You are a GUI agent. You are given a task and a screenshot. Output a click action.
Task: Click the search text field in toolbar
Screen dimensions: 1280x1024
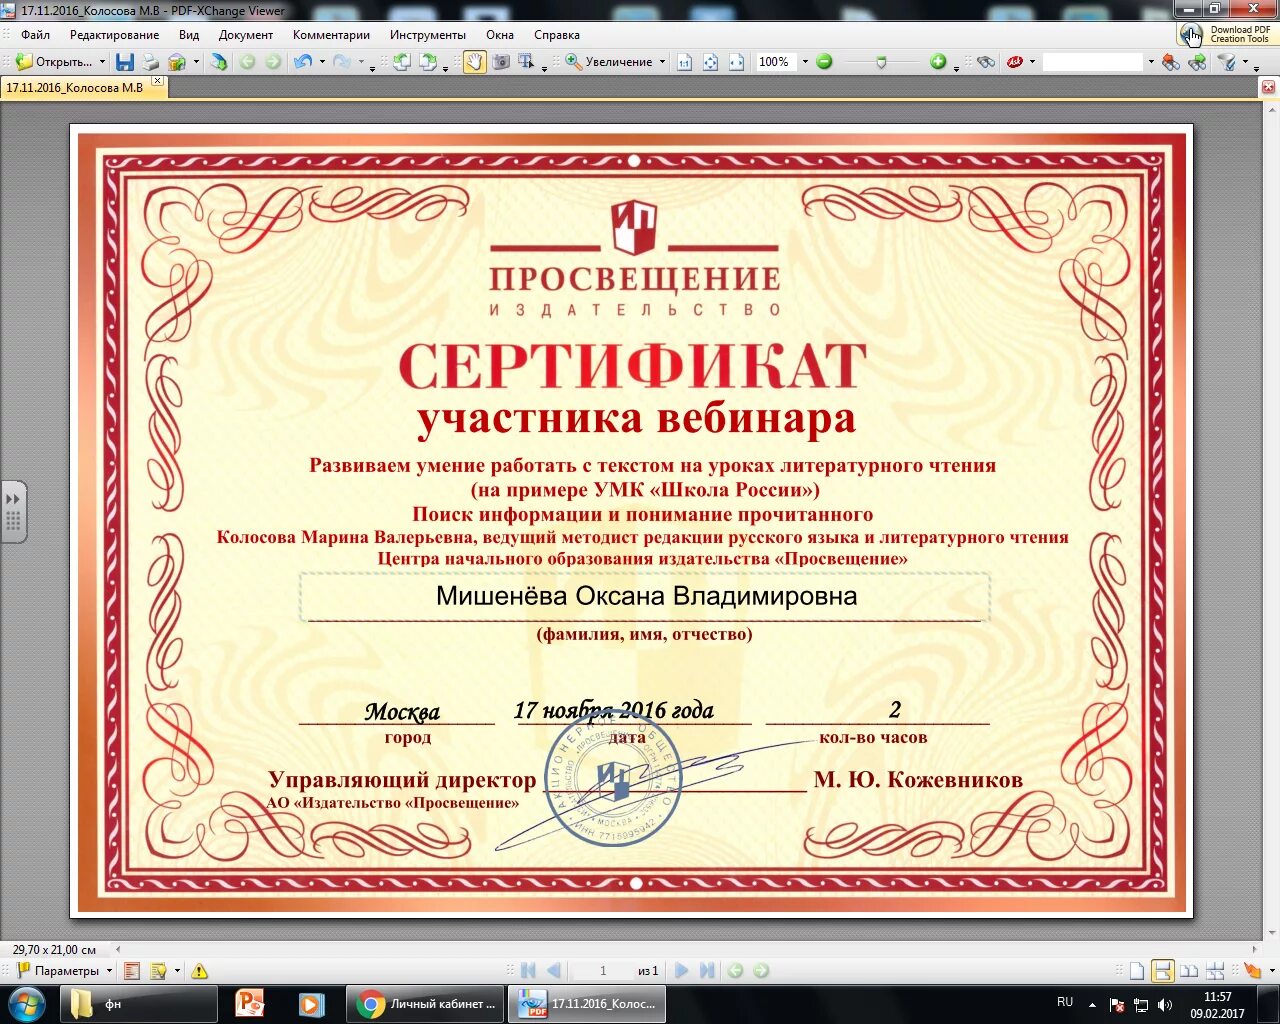(x=1092, y=62)
